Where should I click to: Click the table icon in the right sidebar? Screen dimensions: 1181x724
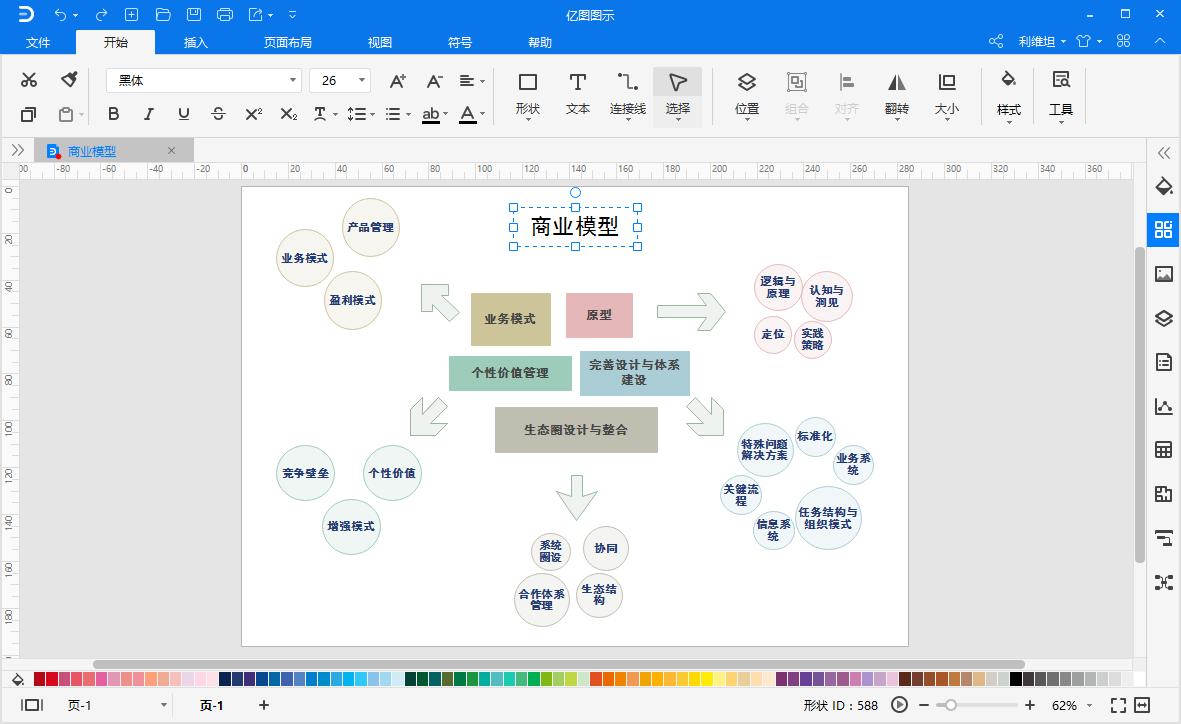click(1163, 449)
